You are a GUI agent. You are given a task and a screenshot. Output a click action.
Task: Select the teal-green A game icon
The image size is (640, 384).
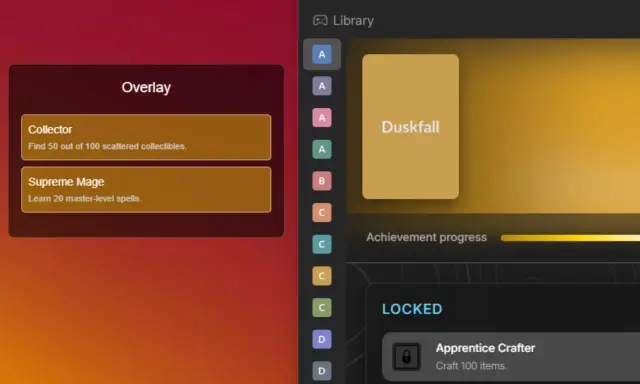click(322, 149)
